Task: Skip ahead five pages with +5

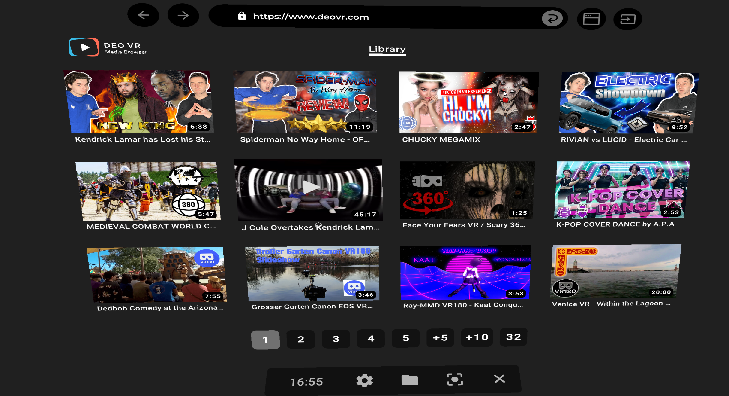Action: point(440,337)
